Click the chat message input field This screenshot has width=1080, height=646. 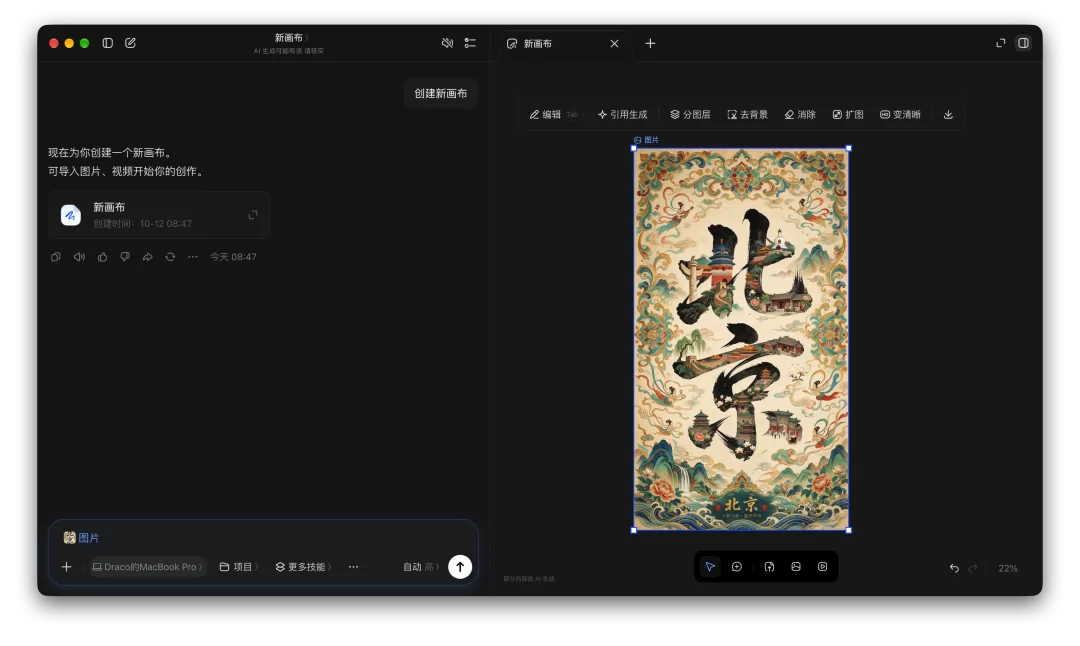[x=263, y=538]
